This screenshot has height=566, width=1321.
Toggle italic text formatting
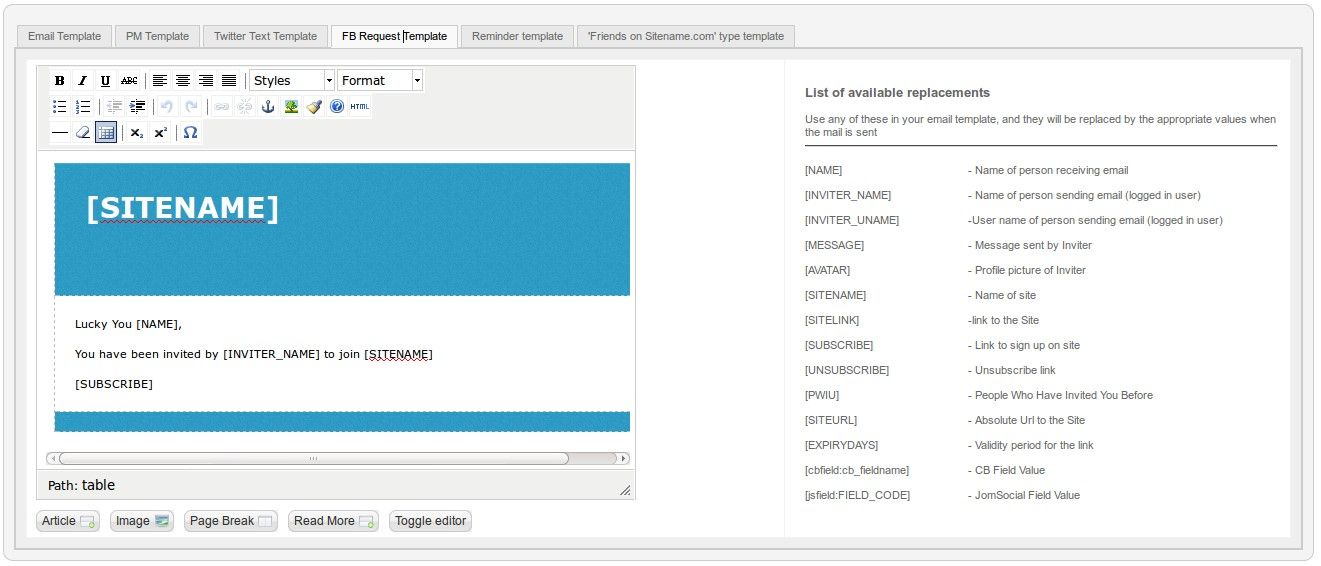click(x=83, y=81)
